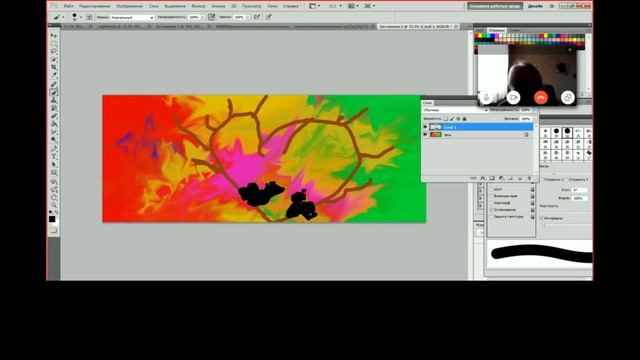The height and width of the screenshot is (360, 640).
Task: Select the Rectangular Marquee tool
Action: tap(53, 44)
